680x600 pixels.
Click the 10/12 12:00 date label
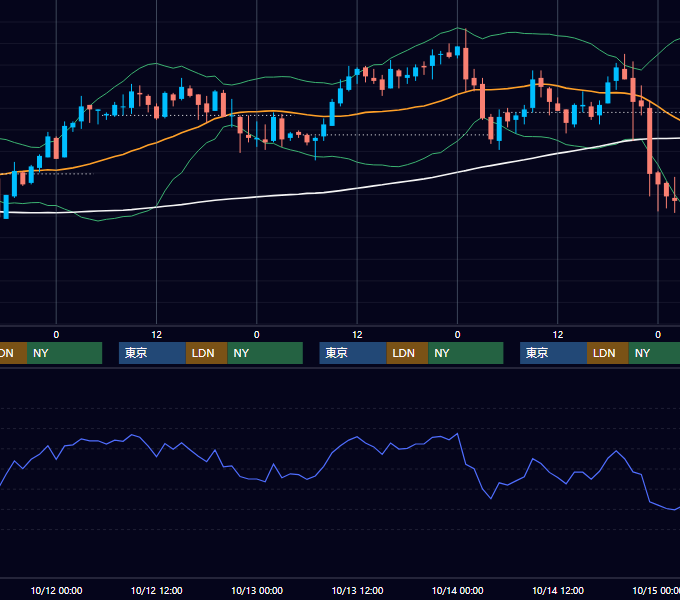pos(157,590)
